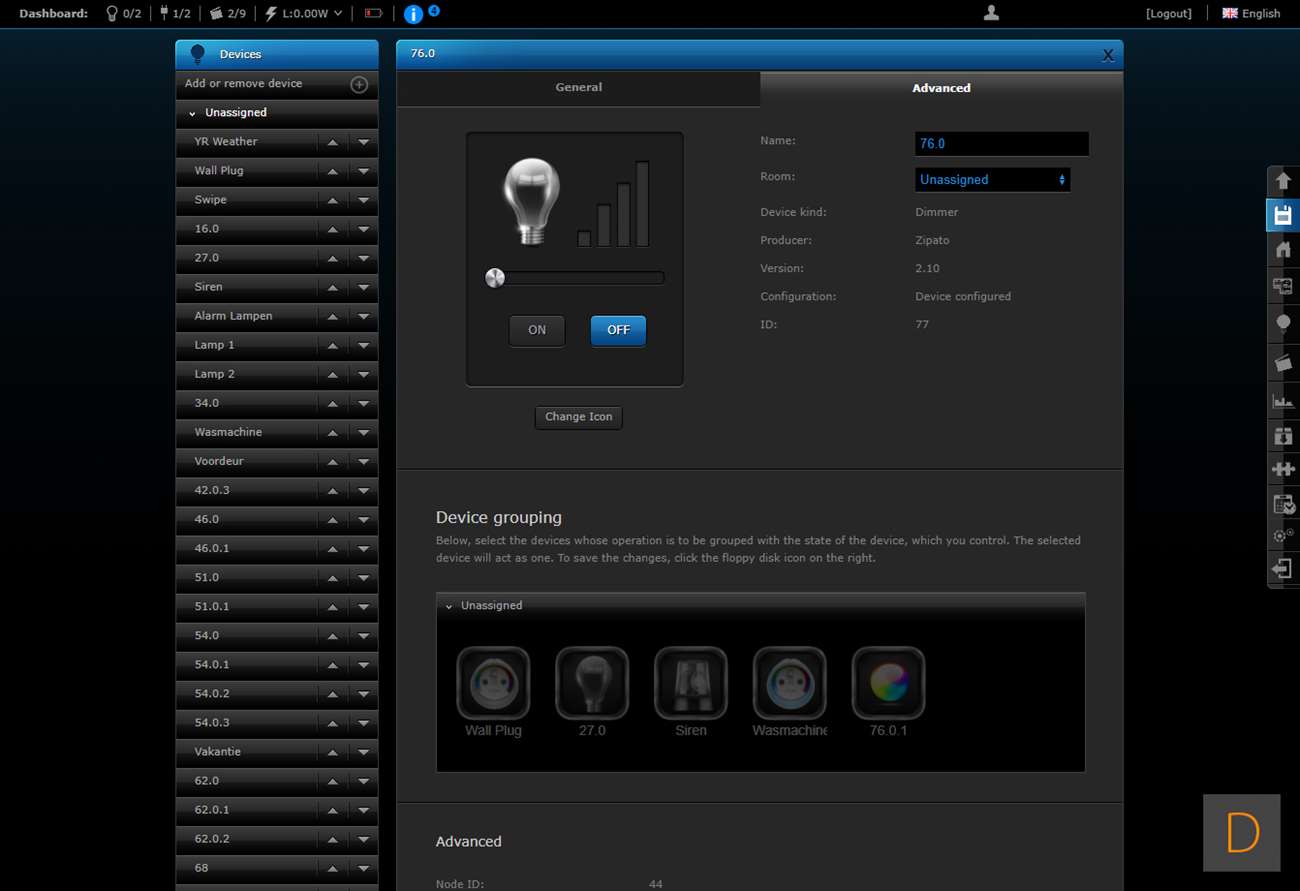This screenshot has height=891, width=1300.
Task: Click the dimmer brightness slider handle
Action: [494, 278]
